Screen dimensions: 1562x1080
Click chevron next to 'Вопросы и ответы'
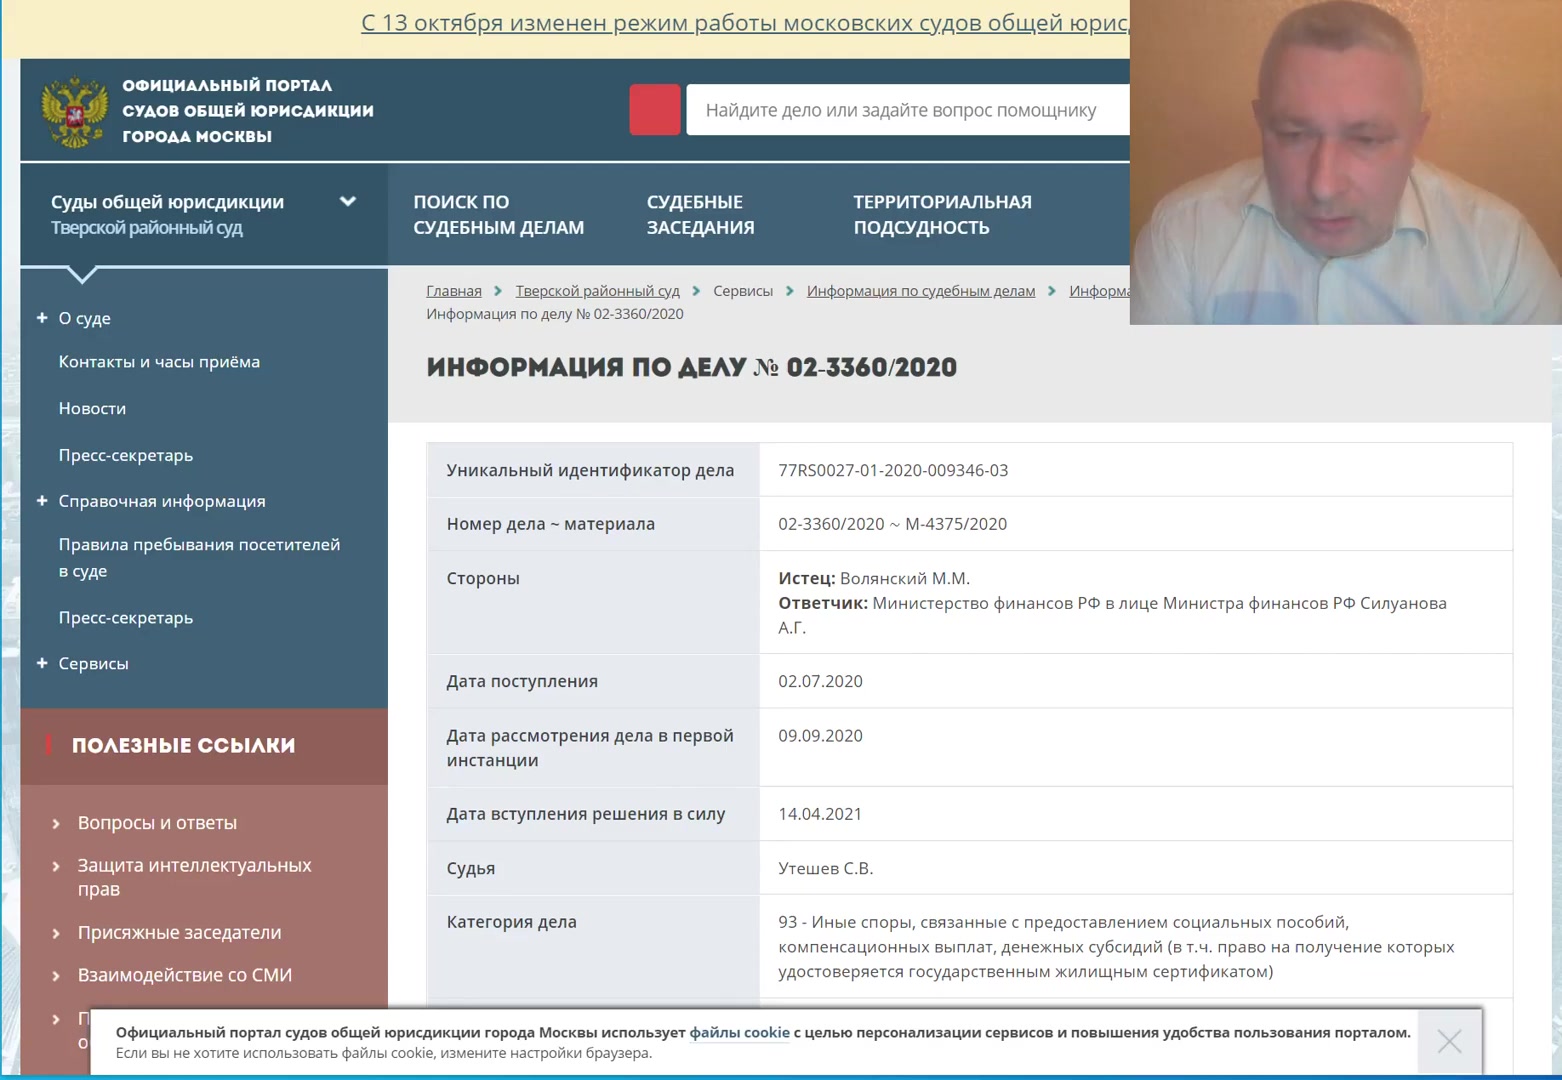tap(56, 824)
